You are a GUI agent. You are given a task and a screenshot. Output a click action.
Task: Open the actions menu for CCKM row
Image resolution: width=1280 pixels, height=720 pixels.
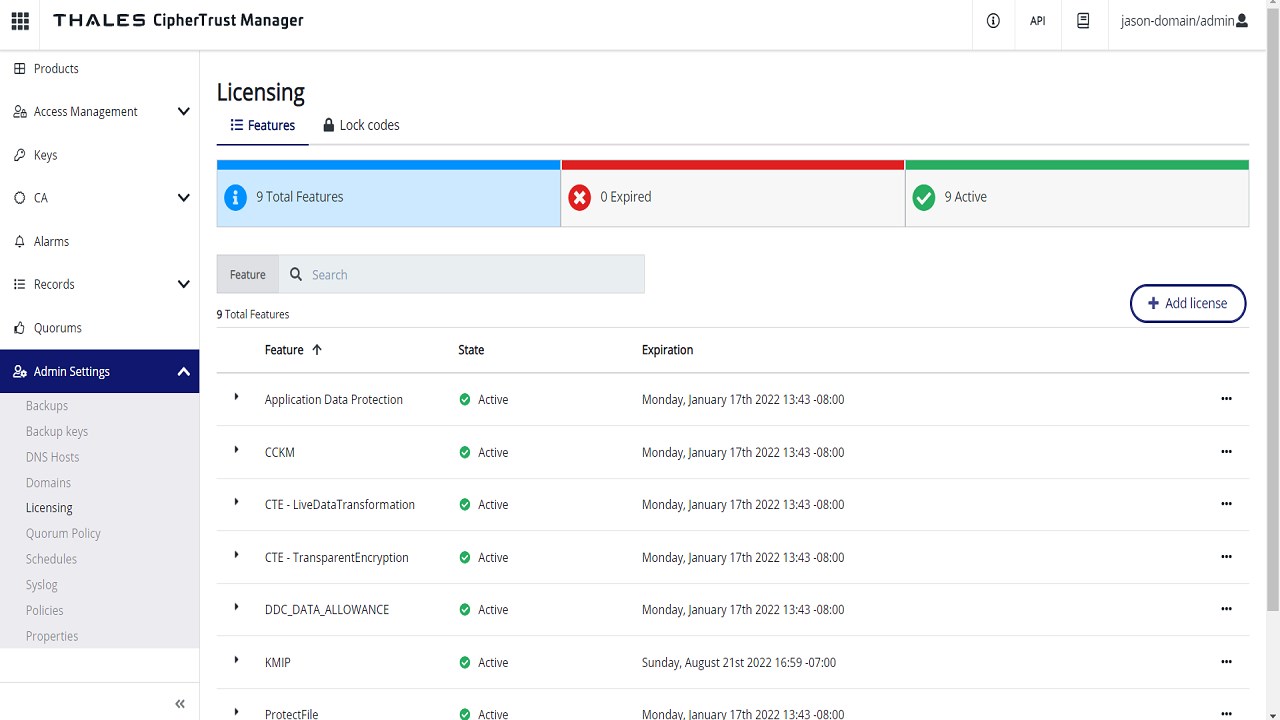[1226, 452]
